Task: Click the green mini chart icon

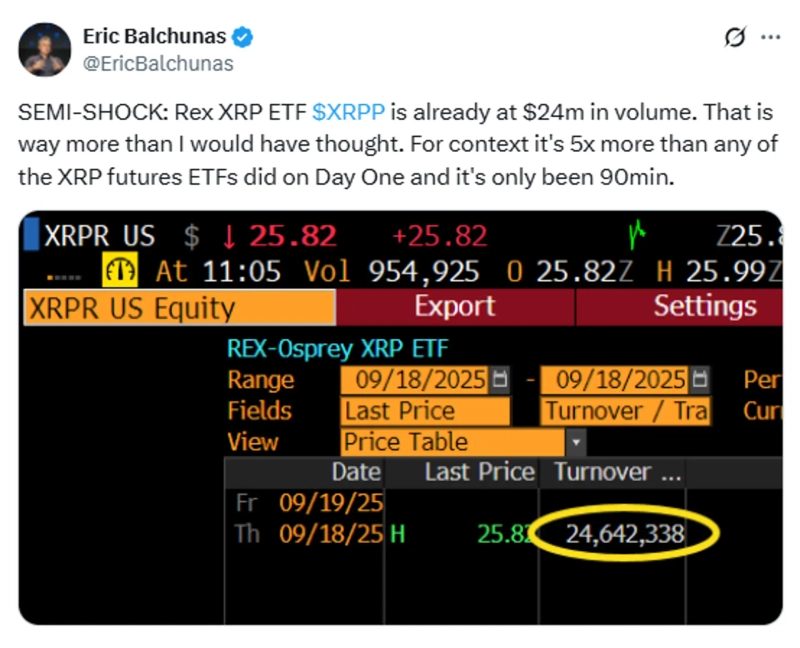Action: coord(637,237)
